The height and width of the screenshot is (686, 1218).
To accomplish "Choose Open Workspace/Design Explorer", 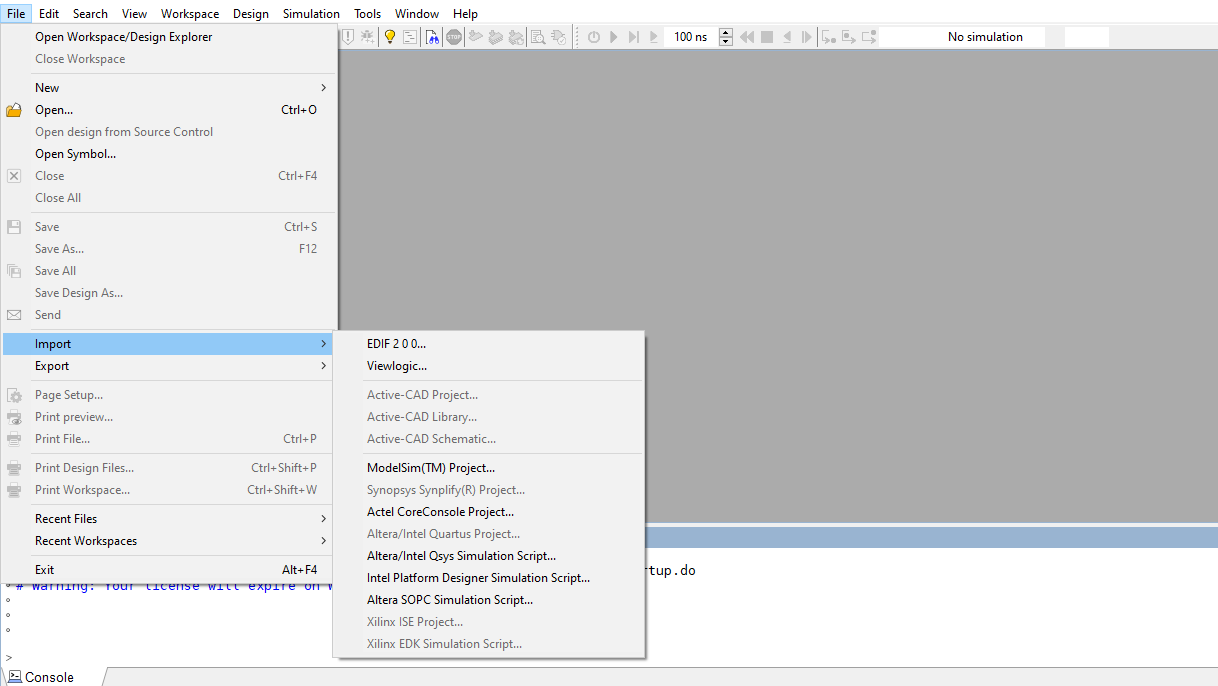I will tap(169, 37).
